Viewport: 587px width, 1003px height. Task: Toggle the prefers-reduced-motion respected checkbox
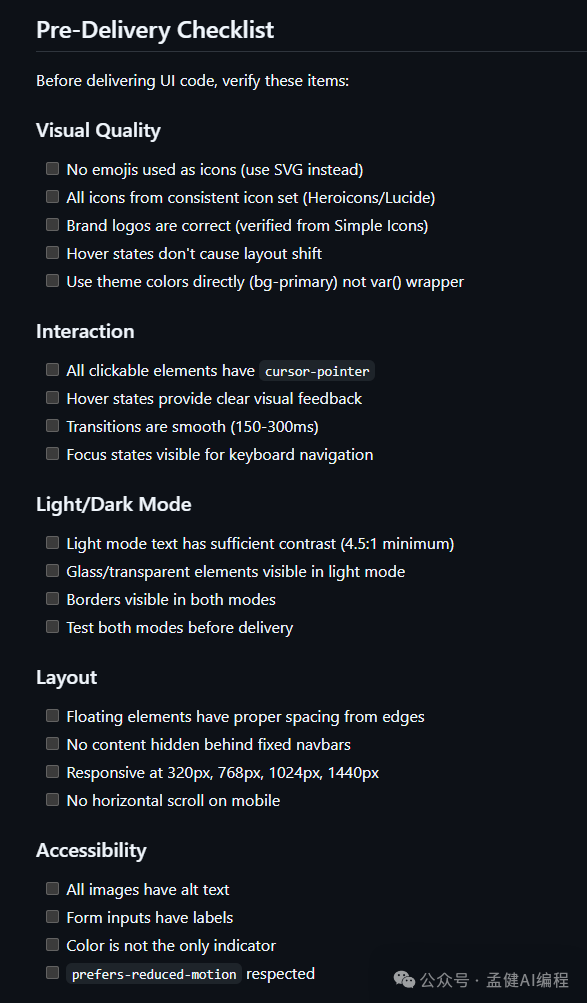pos(52,973)
